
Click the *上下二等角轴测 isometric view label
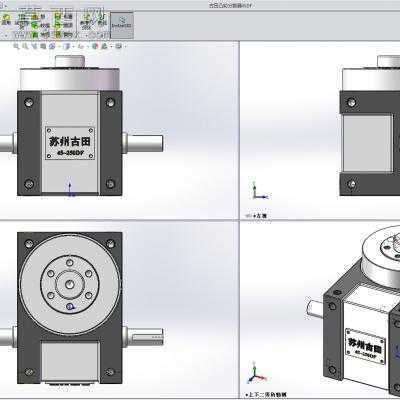(266, 395)
